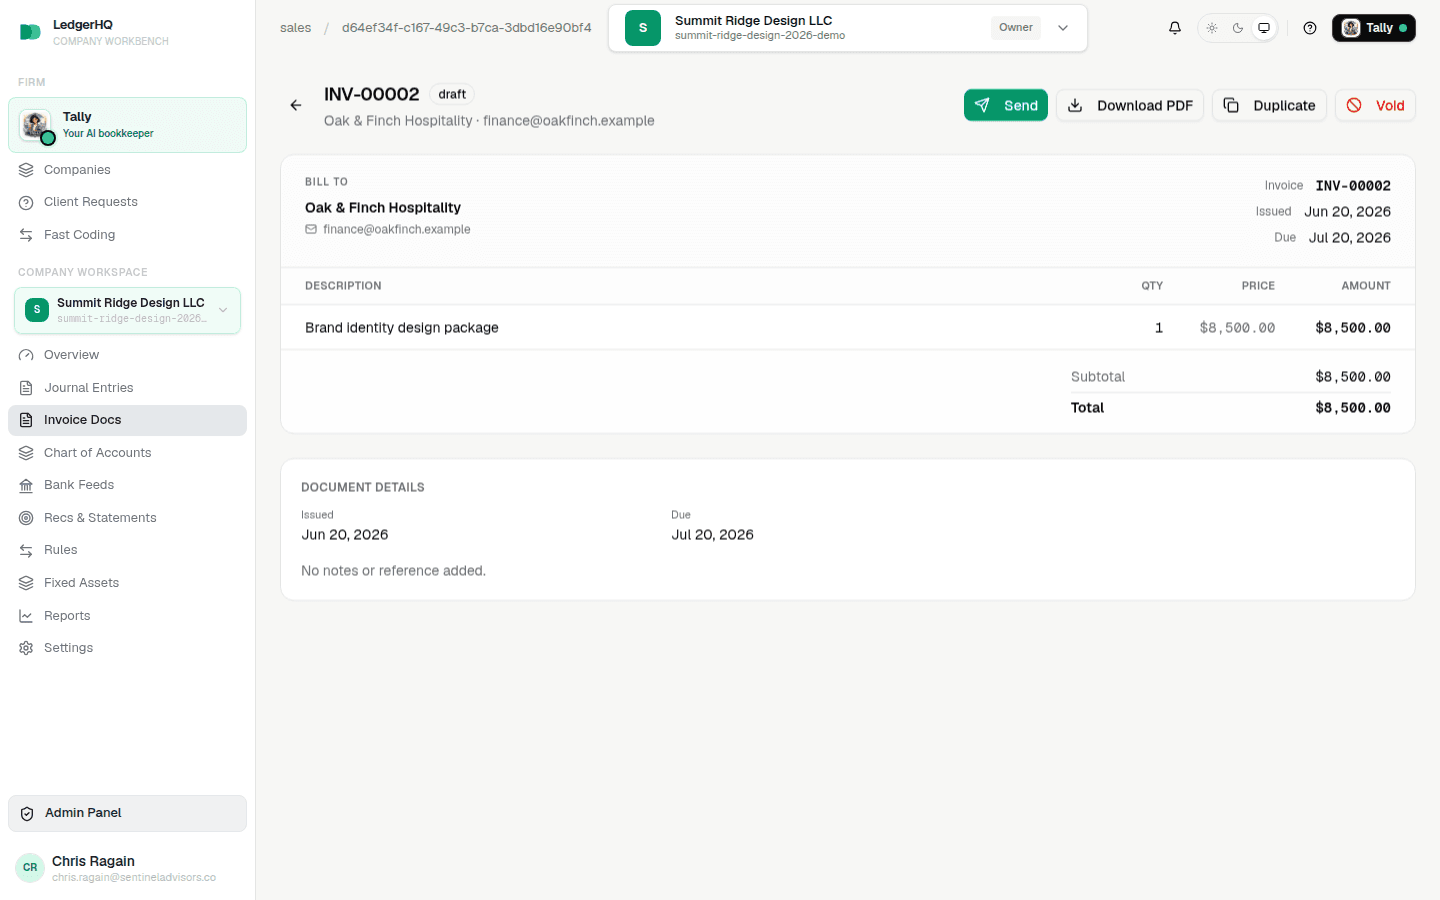Click the Total amount $8,500.00

[1353, 408]
